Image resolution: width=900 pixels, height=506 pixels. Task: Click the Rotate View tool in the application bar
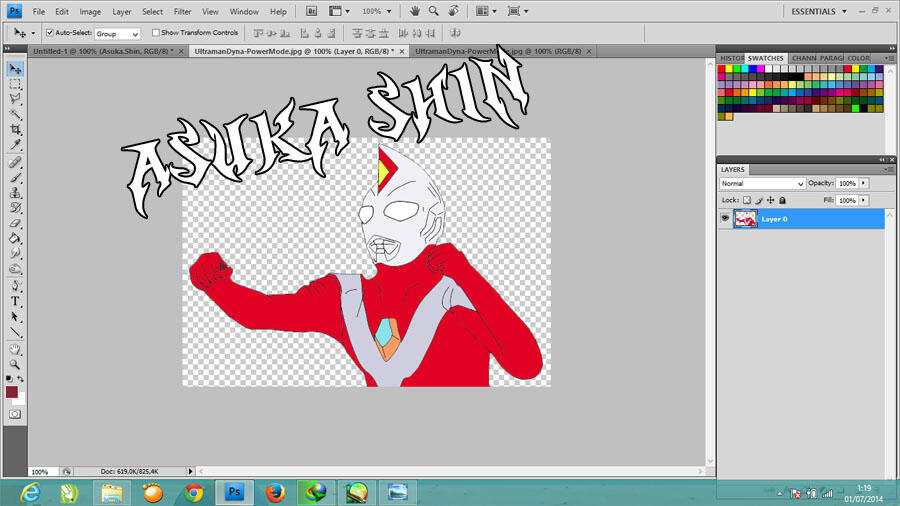click(453, 11)
